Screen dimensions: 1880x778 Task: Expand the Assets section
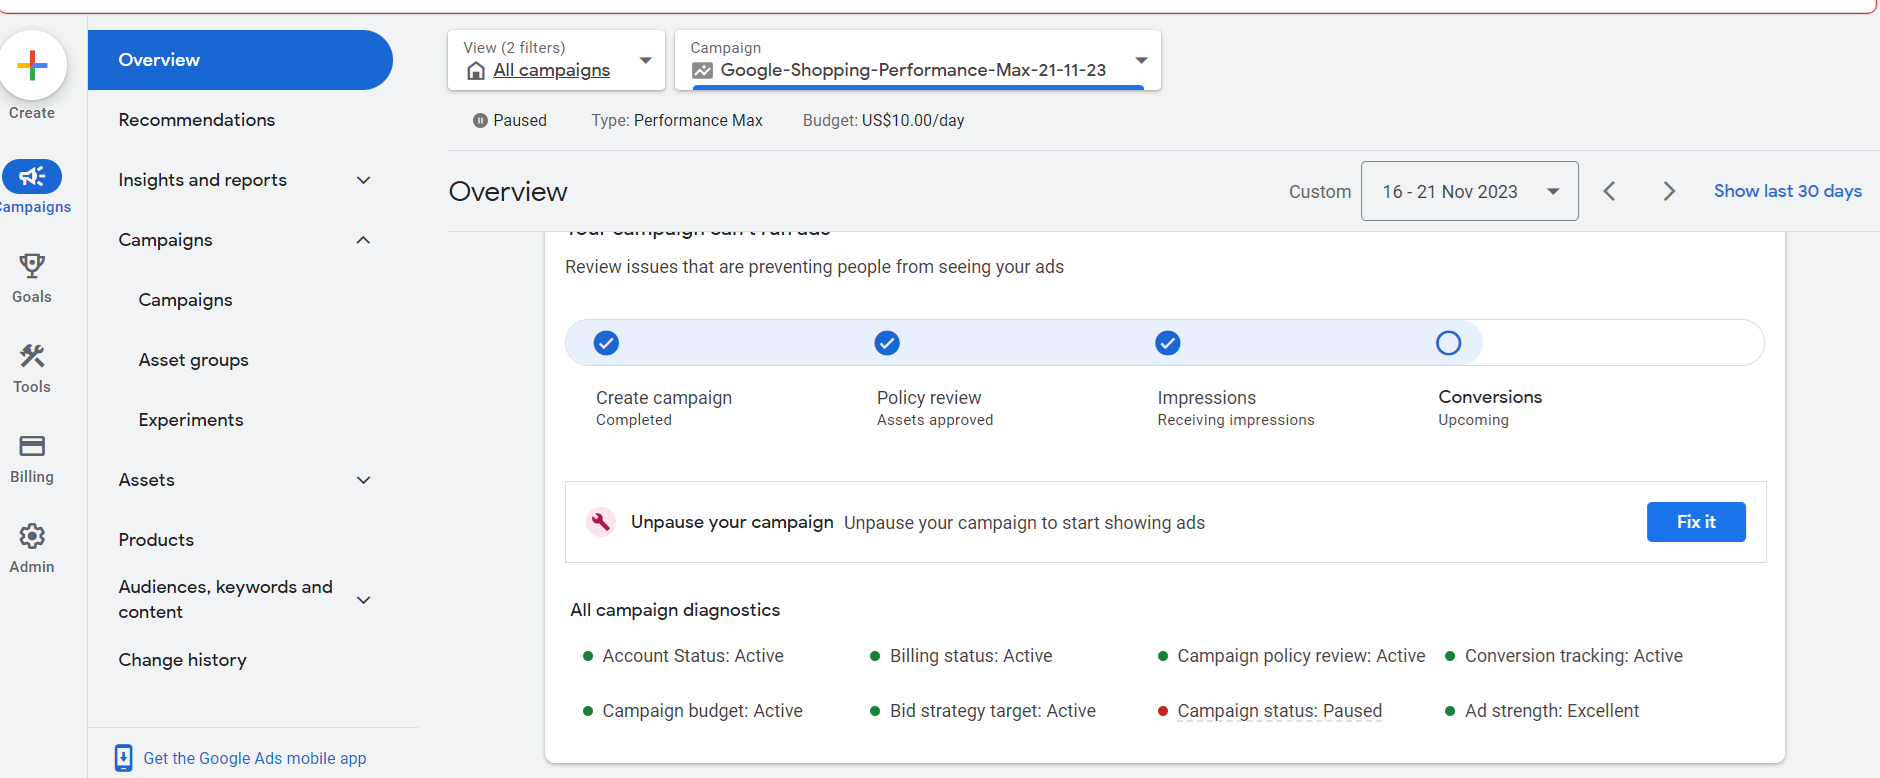point(364,480)
